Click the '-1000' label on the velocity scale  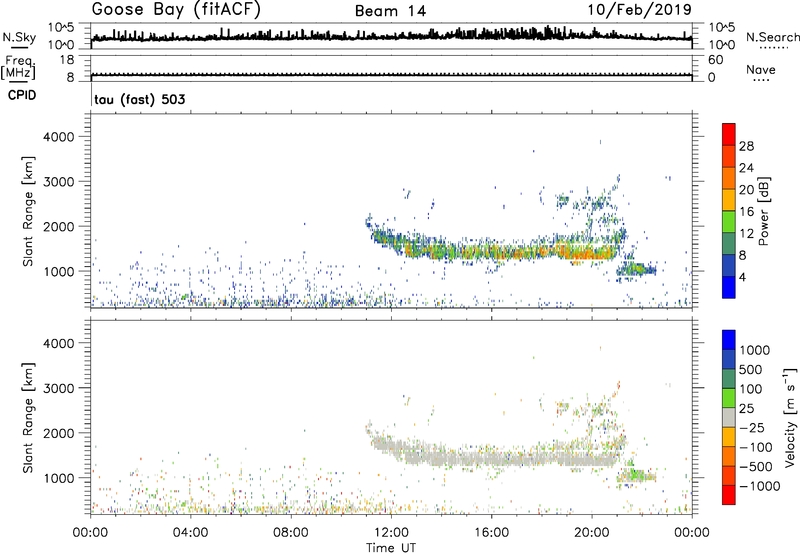coord(759,486)
